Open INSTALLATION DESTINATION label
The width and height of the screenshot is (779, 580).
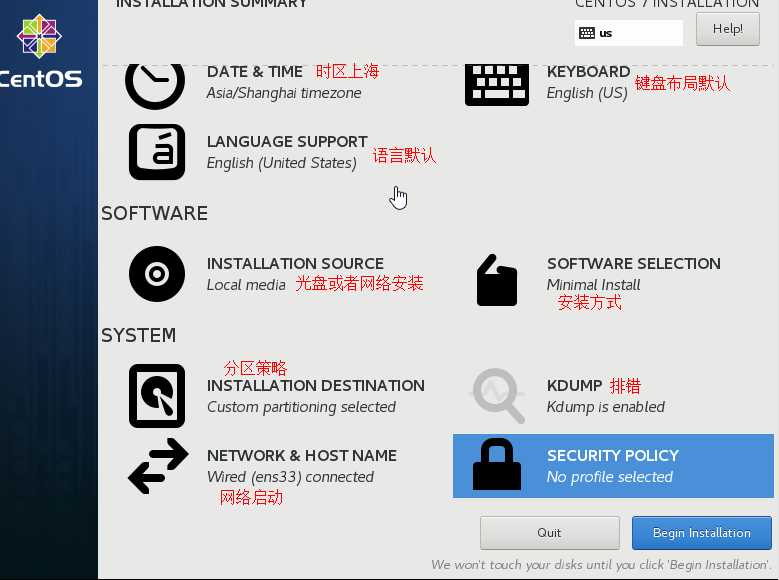pyautogui.click(x=316, y=386)
